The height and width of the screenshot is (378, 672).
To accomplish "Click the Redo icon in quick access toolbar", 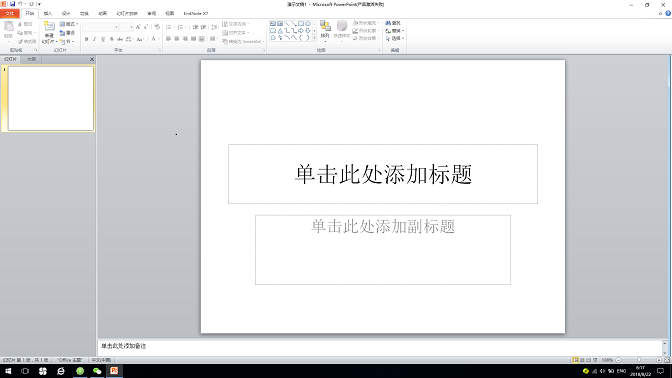I will click(31, 4).
